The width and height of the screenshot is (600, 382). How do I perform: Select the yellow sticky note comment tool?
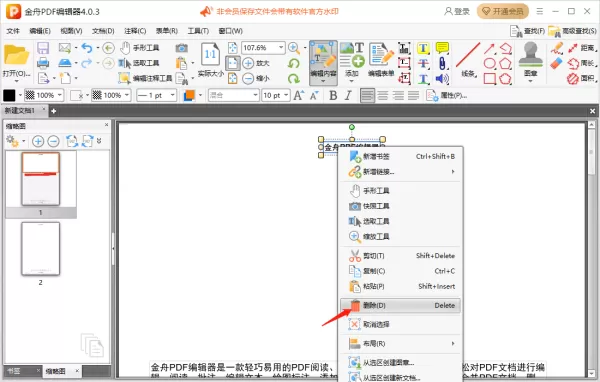[x=442, y=48]
